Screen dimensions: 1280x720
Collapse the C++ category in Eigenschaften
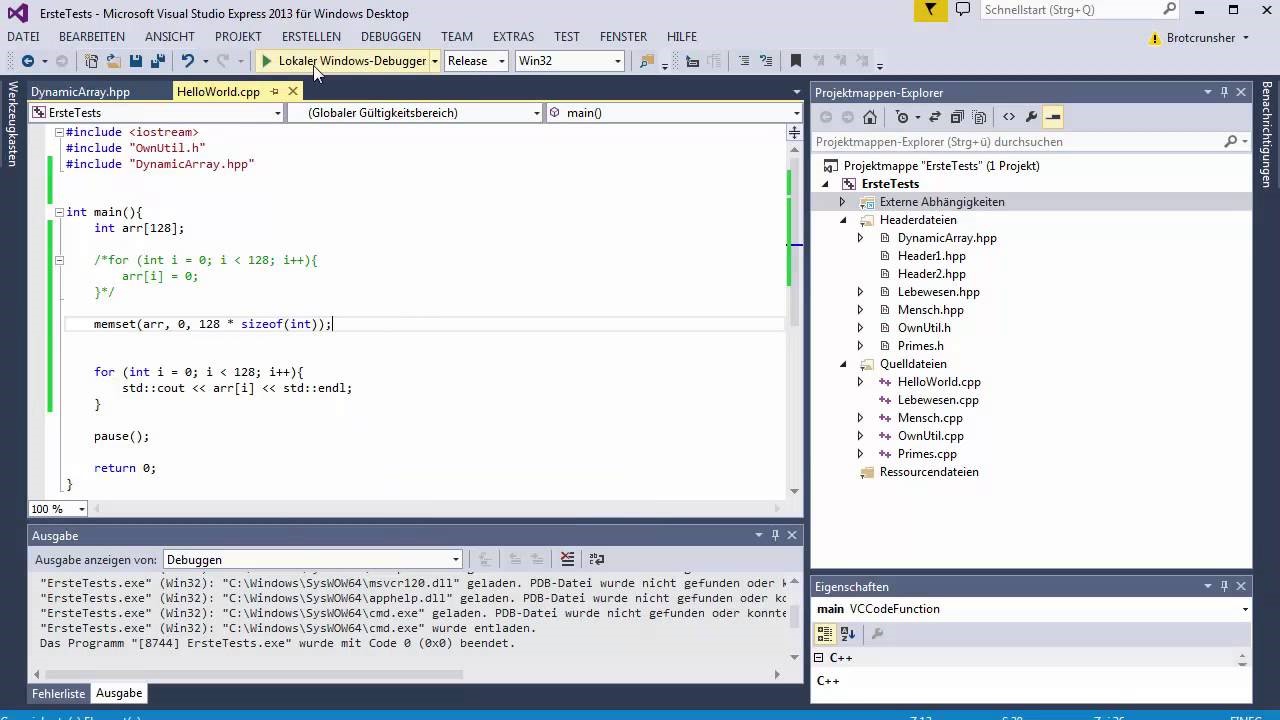(x=820, y=657)
